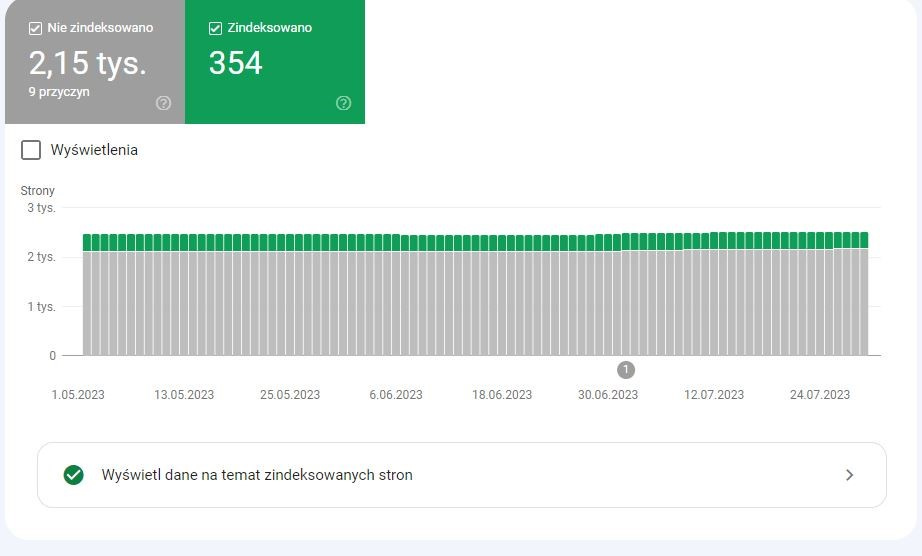Image resolution: width=922 pixels, height=556 pixels.
Task: Select the 2,15 tys. not-indexed count
Action: [x=88, y=64]
